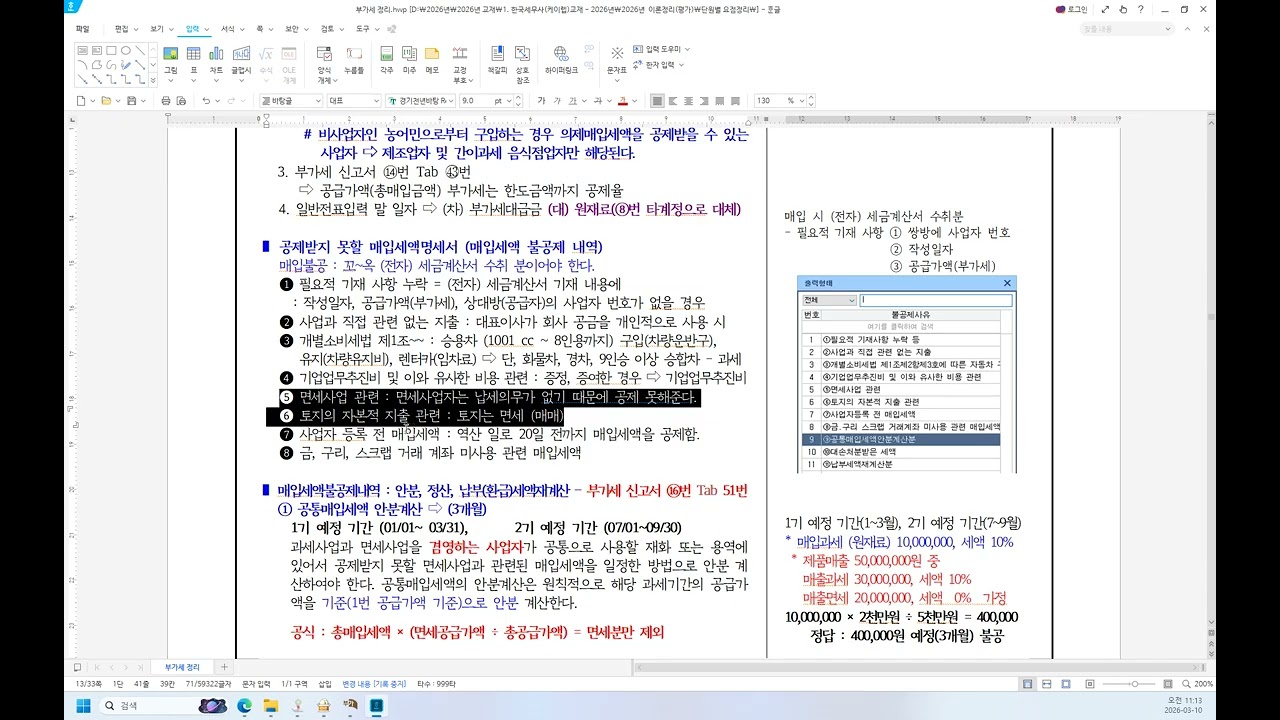Image resolution: width=1280 pixels, height=720 pixels.
Task: Insert a memo with the 메모 icon
Action: click(x=432, y=60)
